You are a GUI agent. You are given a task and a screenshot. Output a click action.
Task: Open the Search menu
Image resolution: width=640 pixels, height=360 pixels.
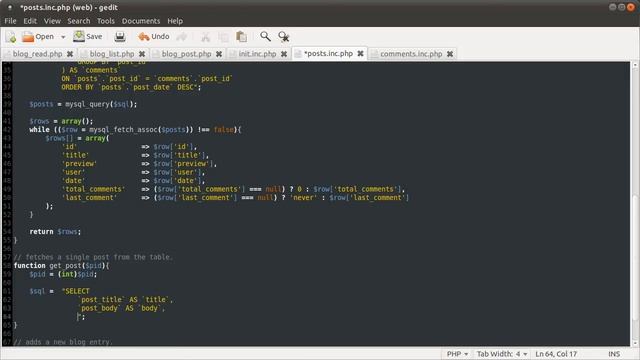click(x=79, y=21)
